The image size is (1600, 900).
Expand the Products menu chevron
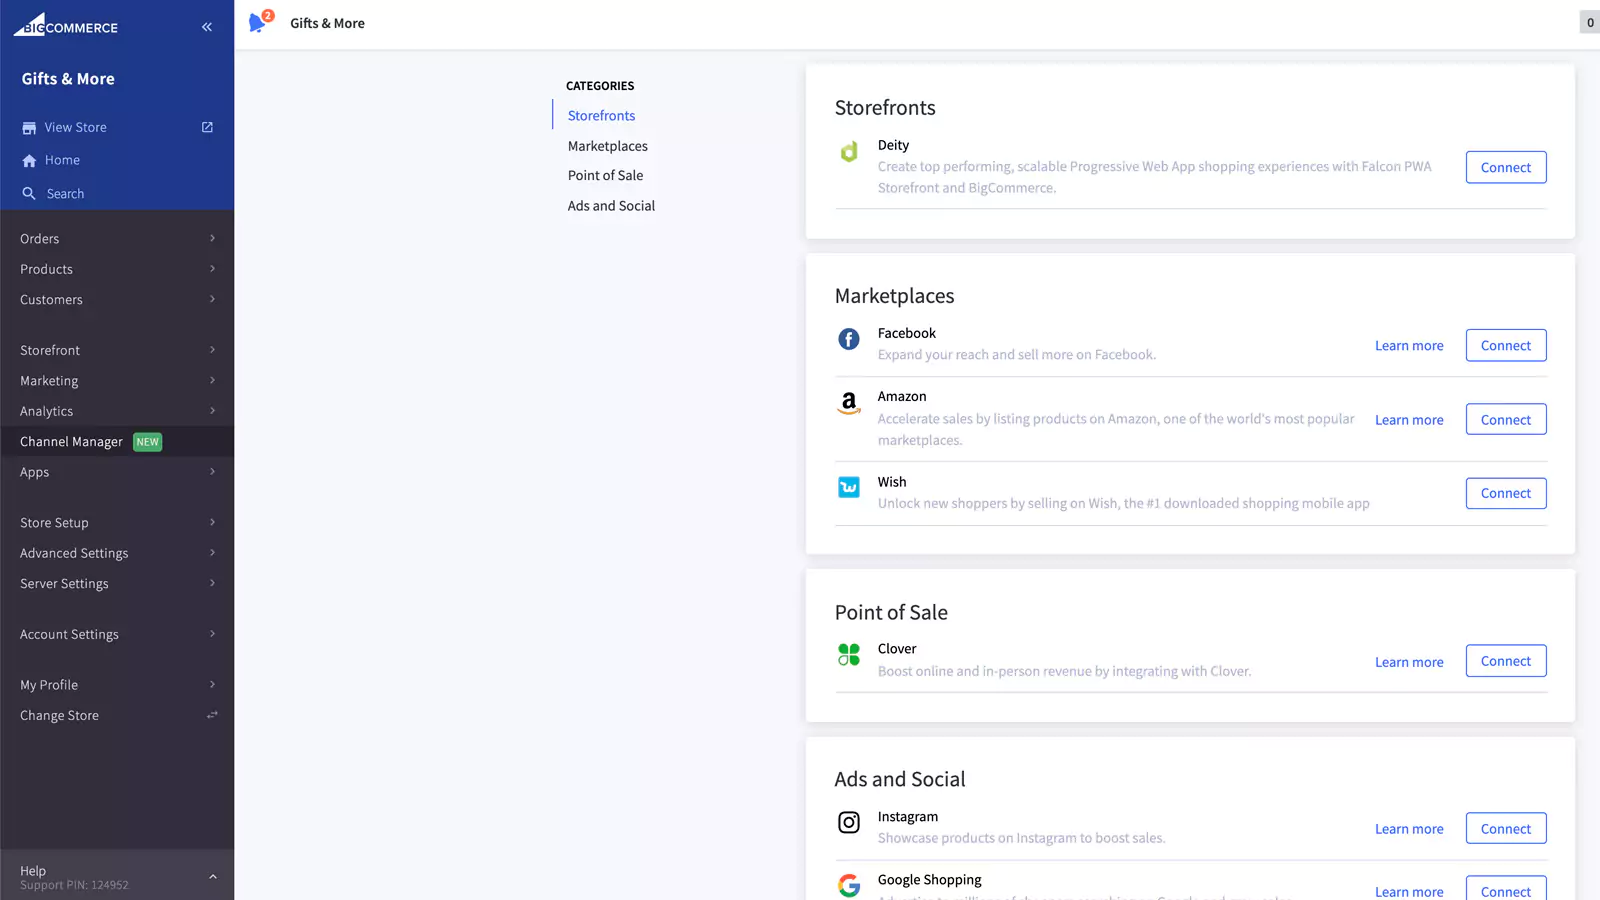pos(212,269)
